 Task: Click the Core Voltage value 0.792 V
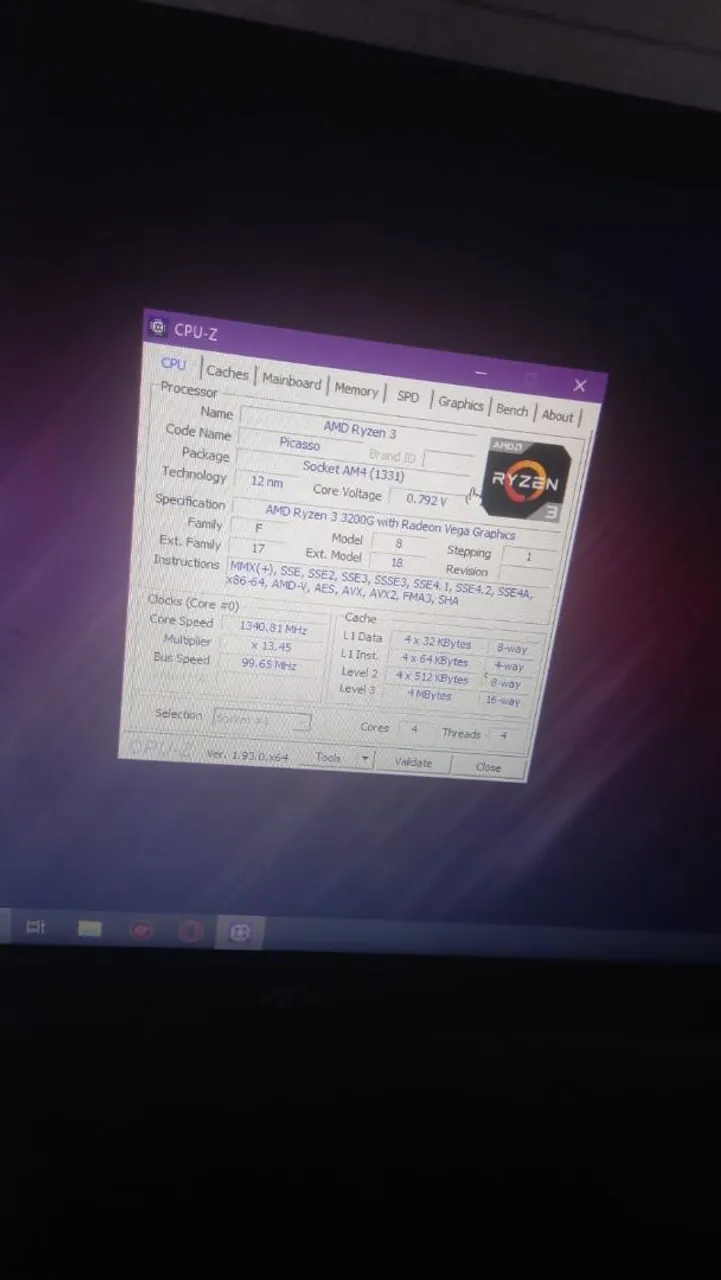(x=427, y=498)
